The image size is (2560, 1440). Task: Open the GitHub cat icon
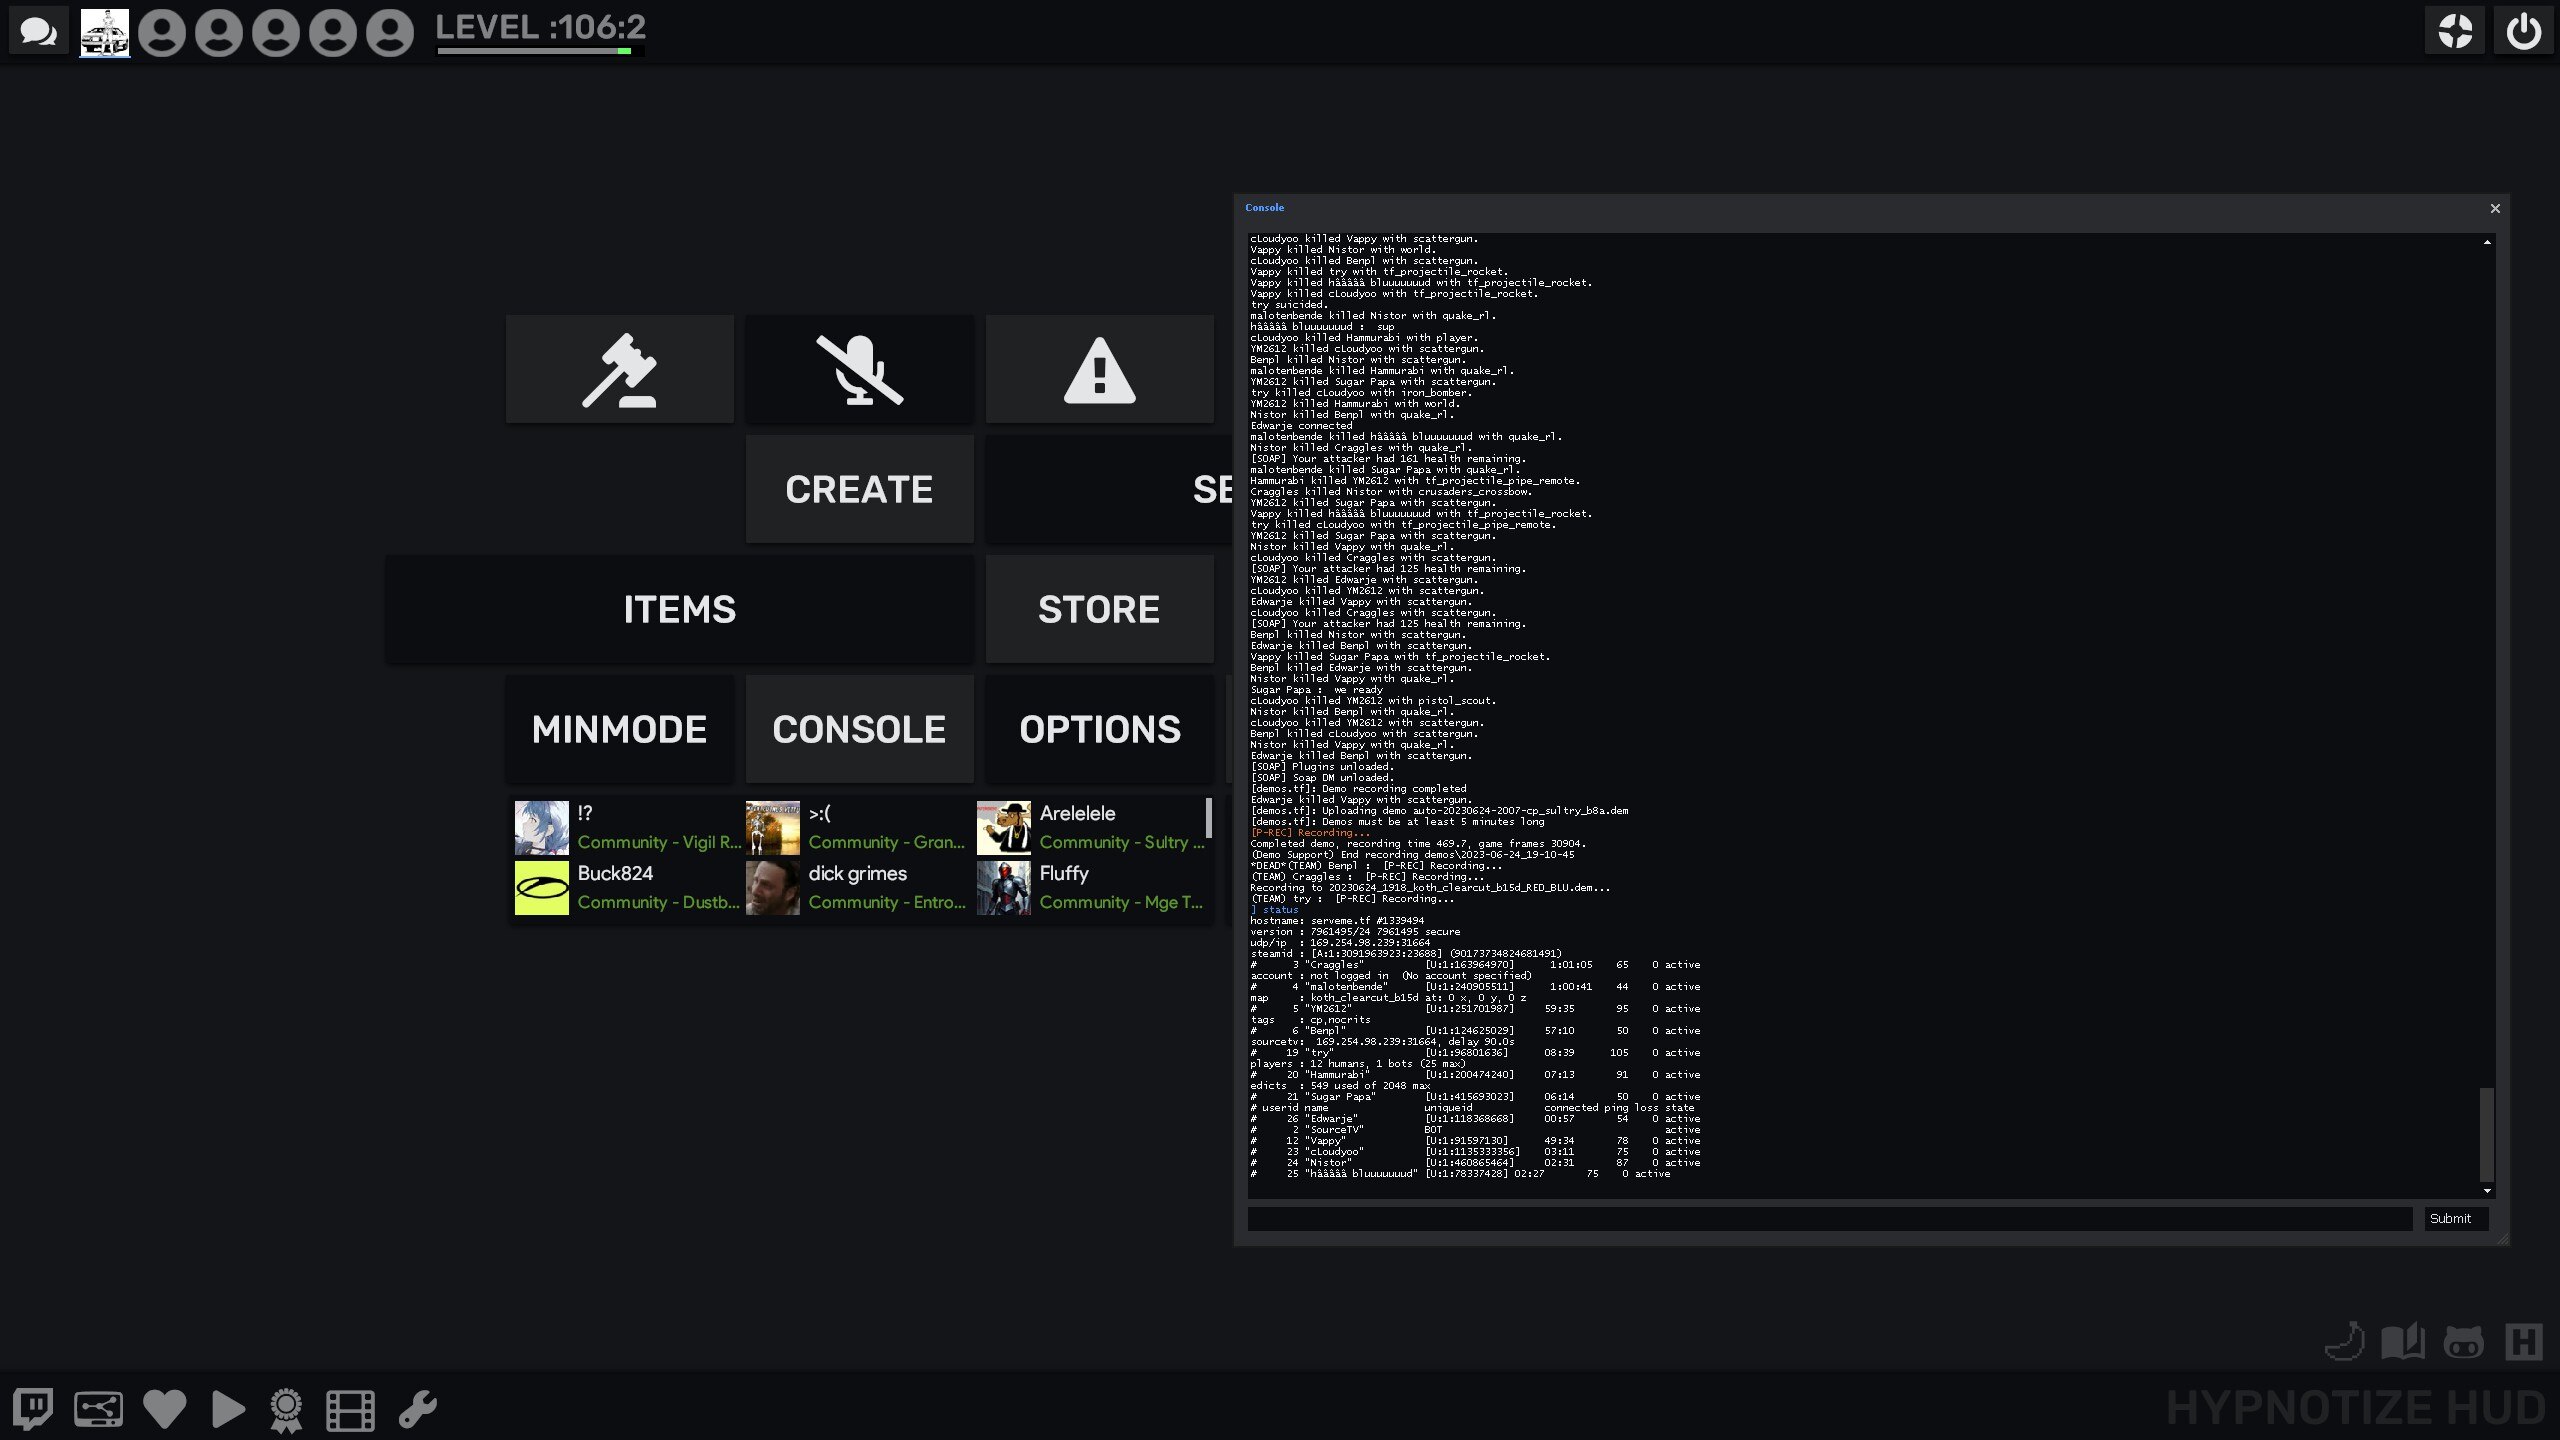(x=2463, y=1342)
